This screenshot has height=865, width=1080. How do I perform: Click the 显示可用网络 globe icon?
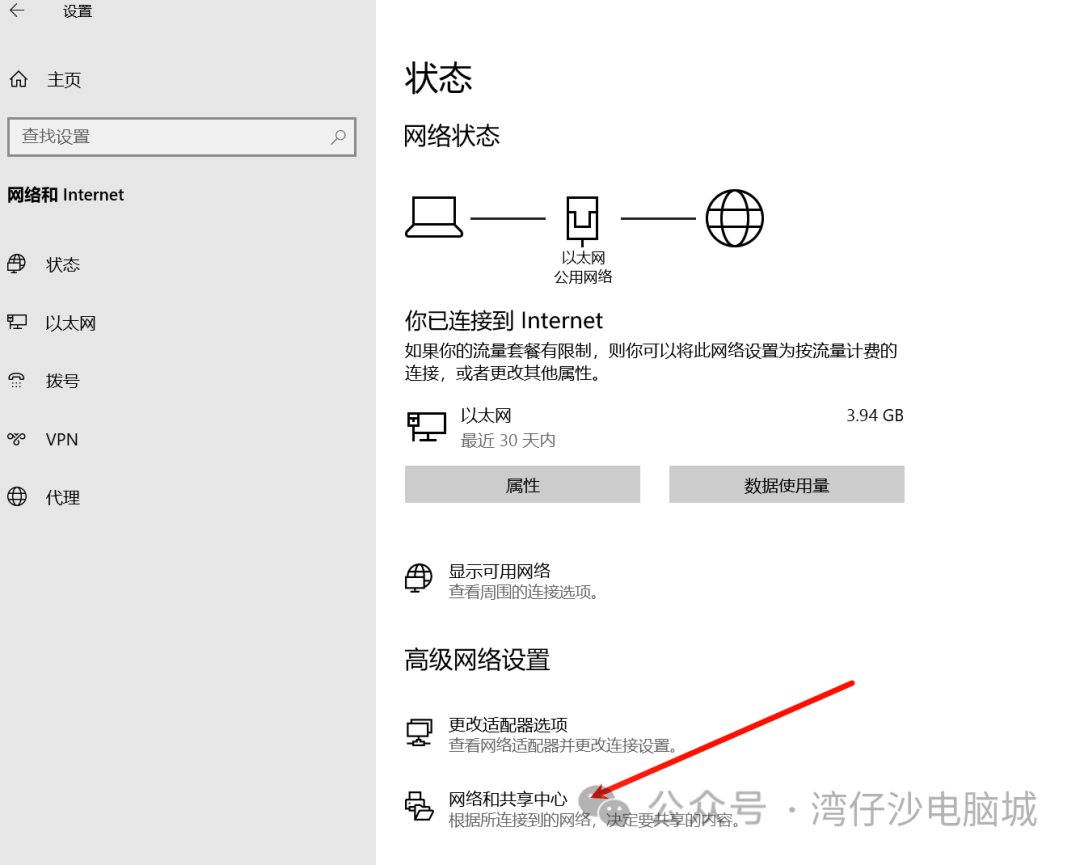(419, 578)
